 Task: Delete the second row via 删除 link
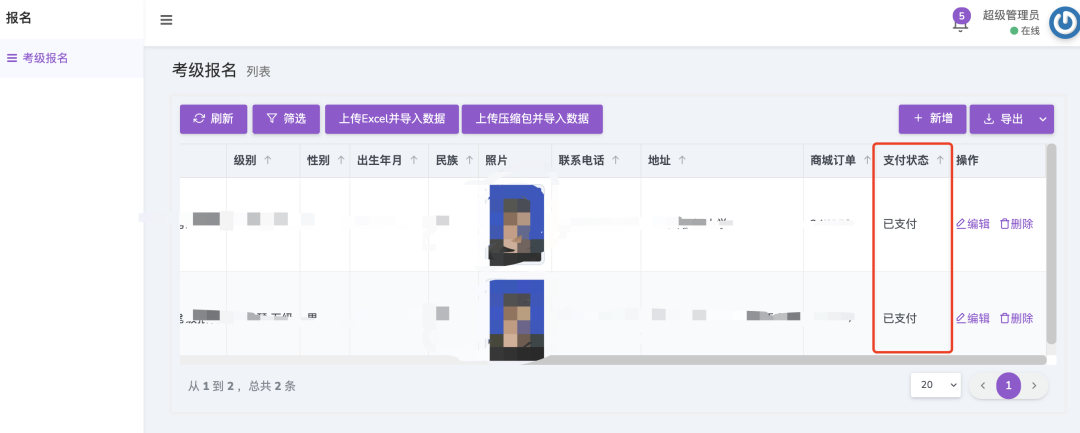tap(1016, 318)
